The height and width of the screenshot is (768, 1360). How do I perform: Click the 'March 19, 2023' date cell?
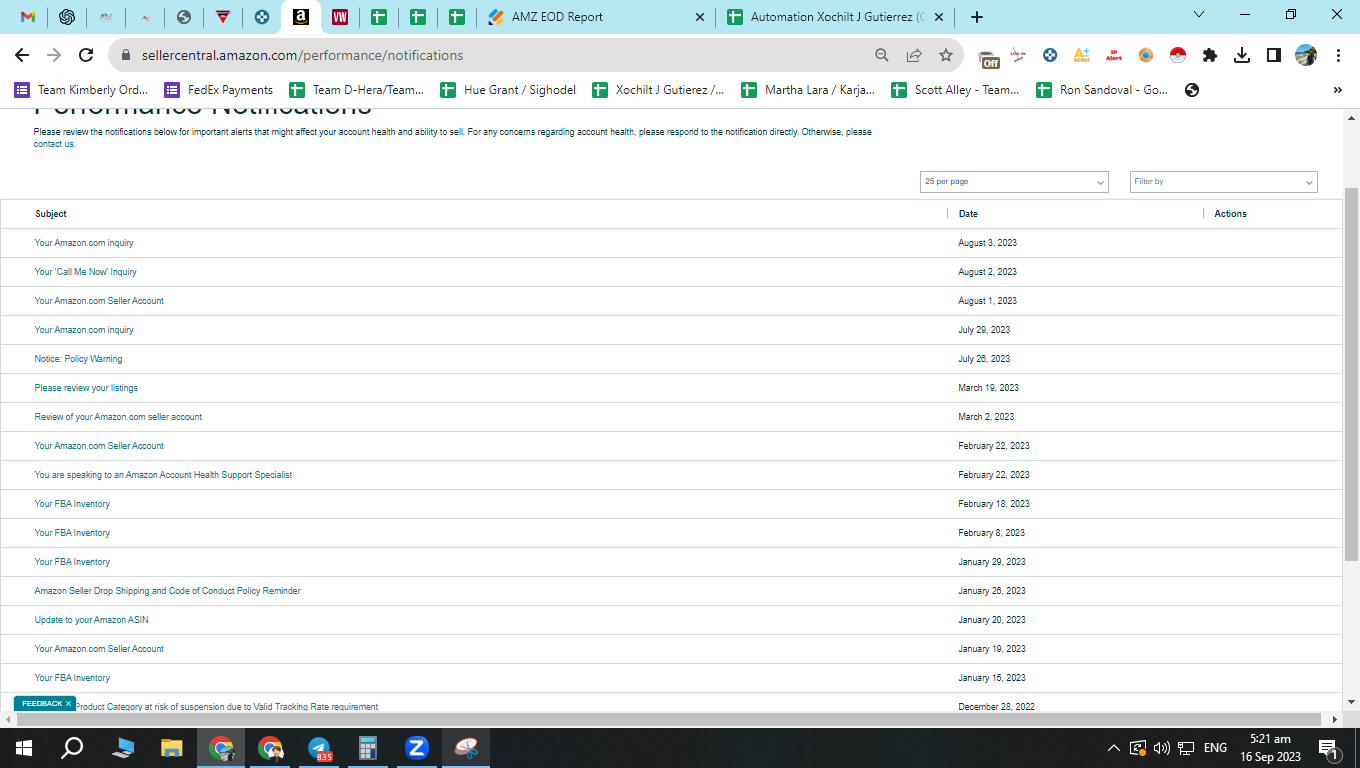coord(988,388)
